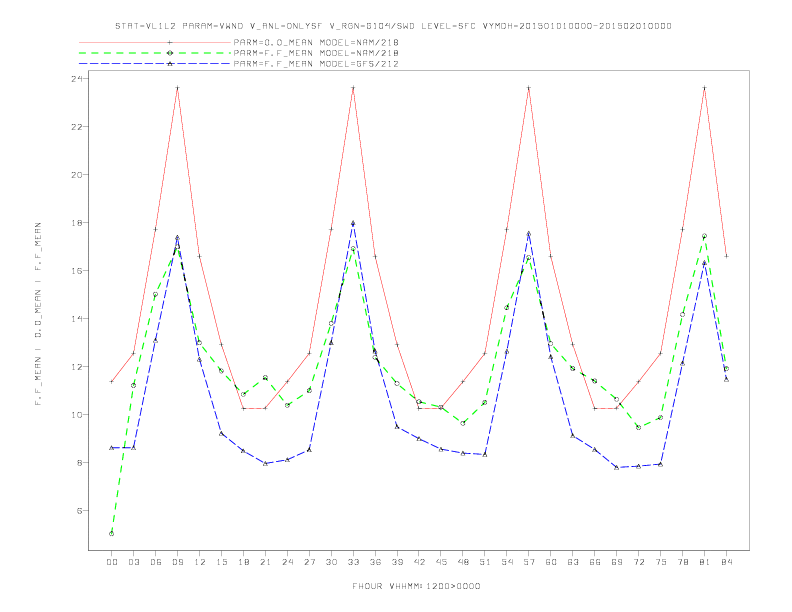The width and height of the screenshot is (792, 612).
Task: Click red line peak at hour 33
Action: (353, 88)
